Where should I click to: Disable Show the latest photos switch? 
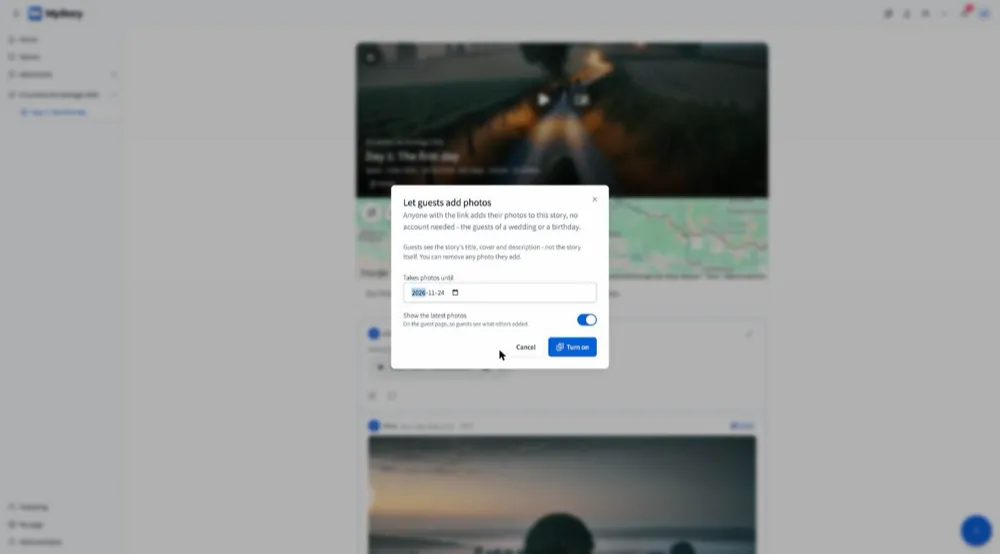point(587,319)
